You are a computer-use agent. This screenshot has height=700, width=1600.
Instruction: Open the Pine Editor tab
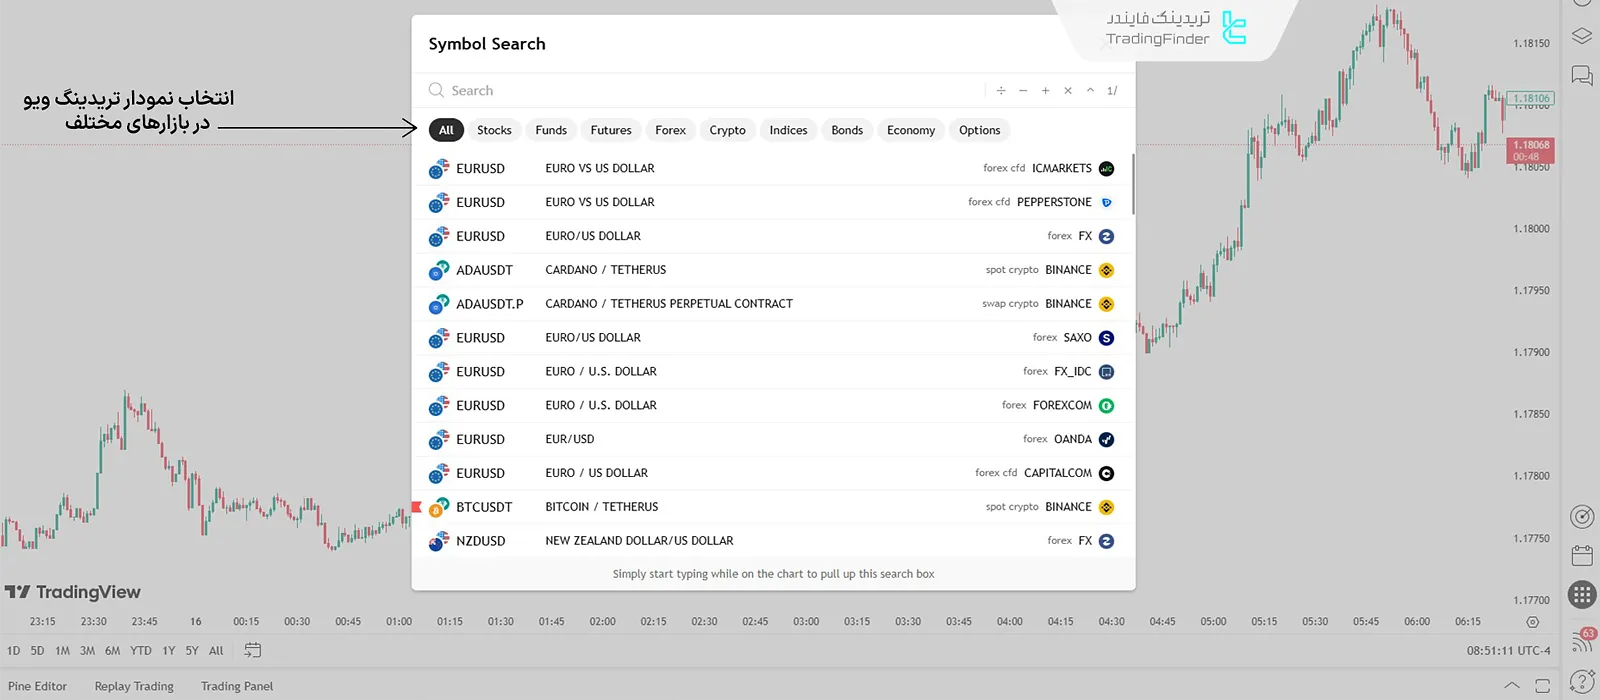(x=37, y=686)
